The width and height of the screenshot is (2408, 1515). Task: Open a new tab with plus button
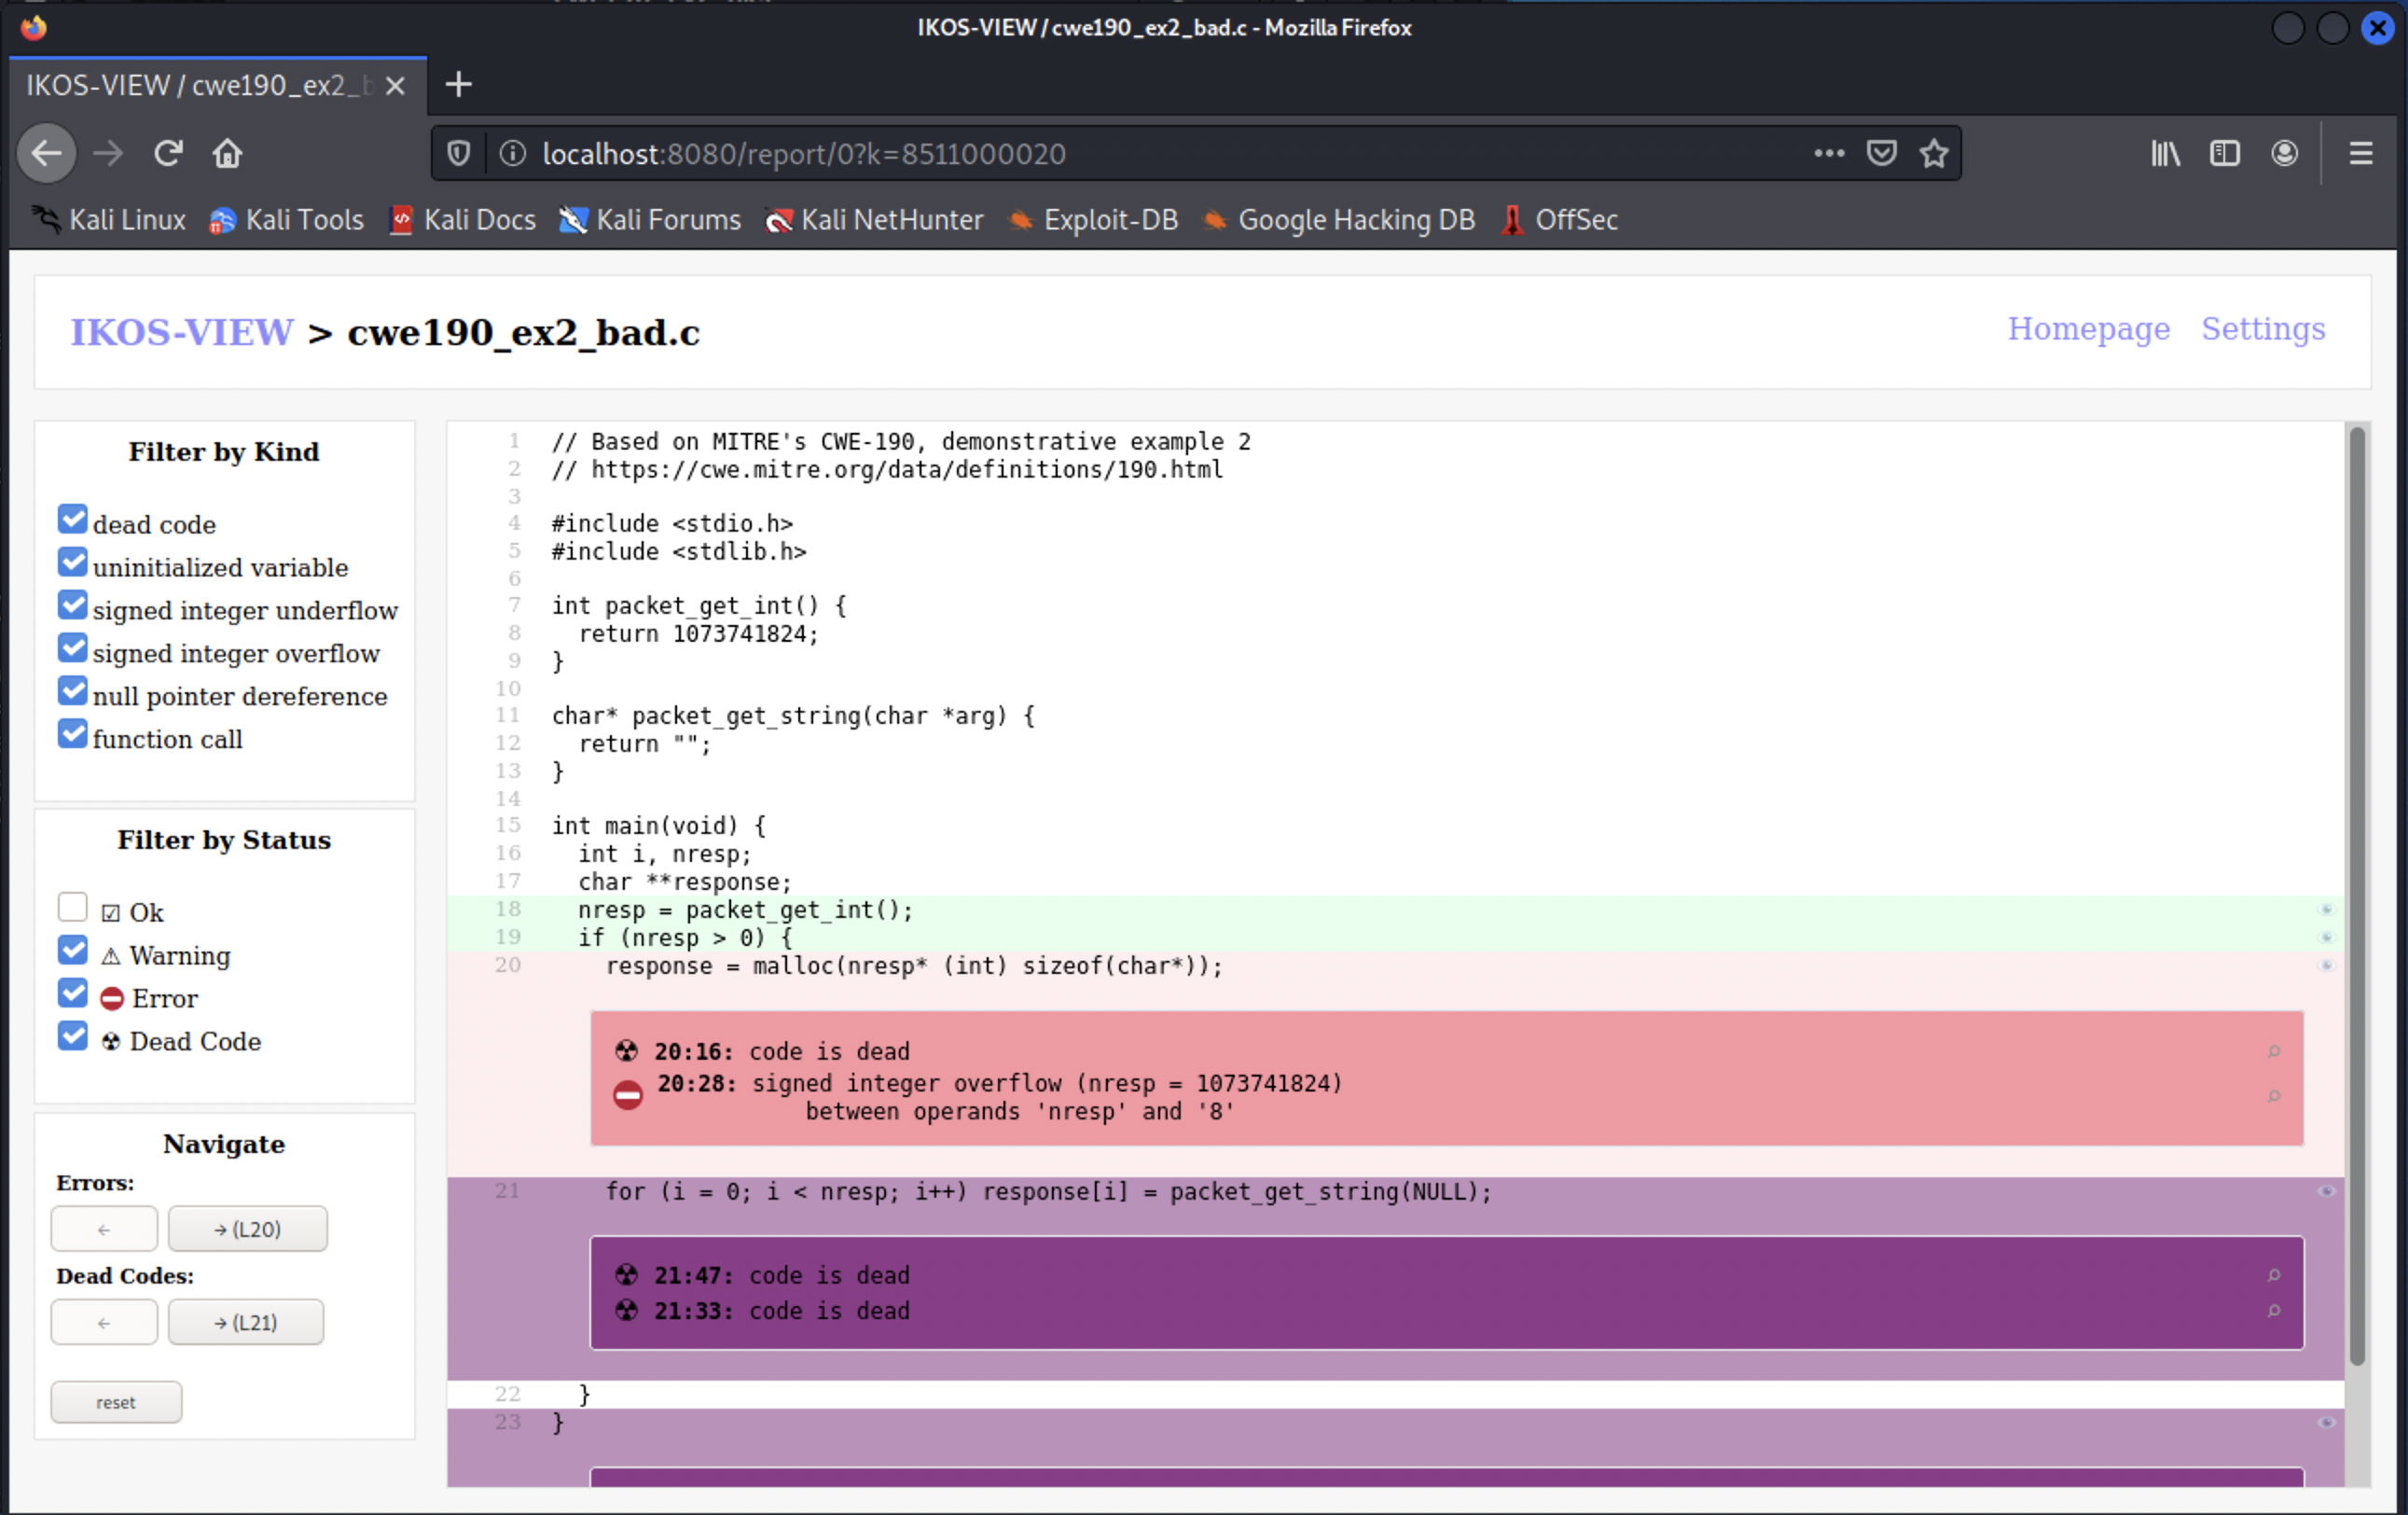pos(458,85)
